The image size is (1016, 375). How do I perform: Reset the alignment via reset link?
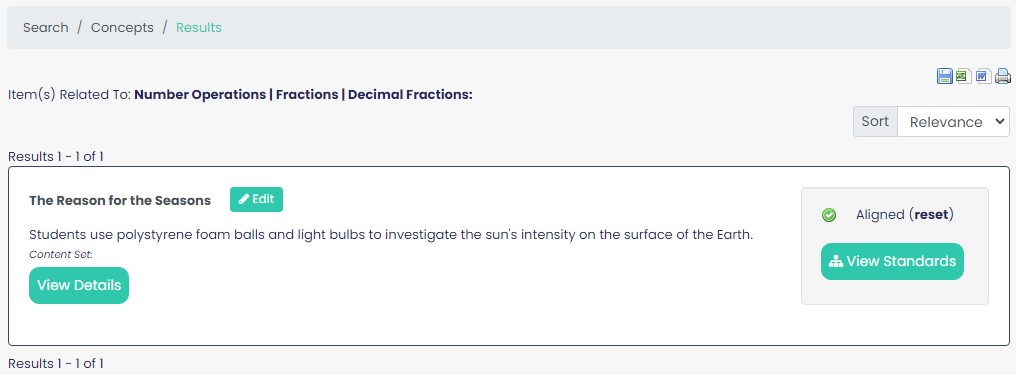click(x=931, y=214)
